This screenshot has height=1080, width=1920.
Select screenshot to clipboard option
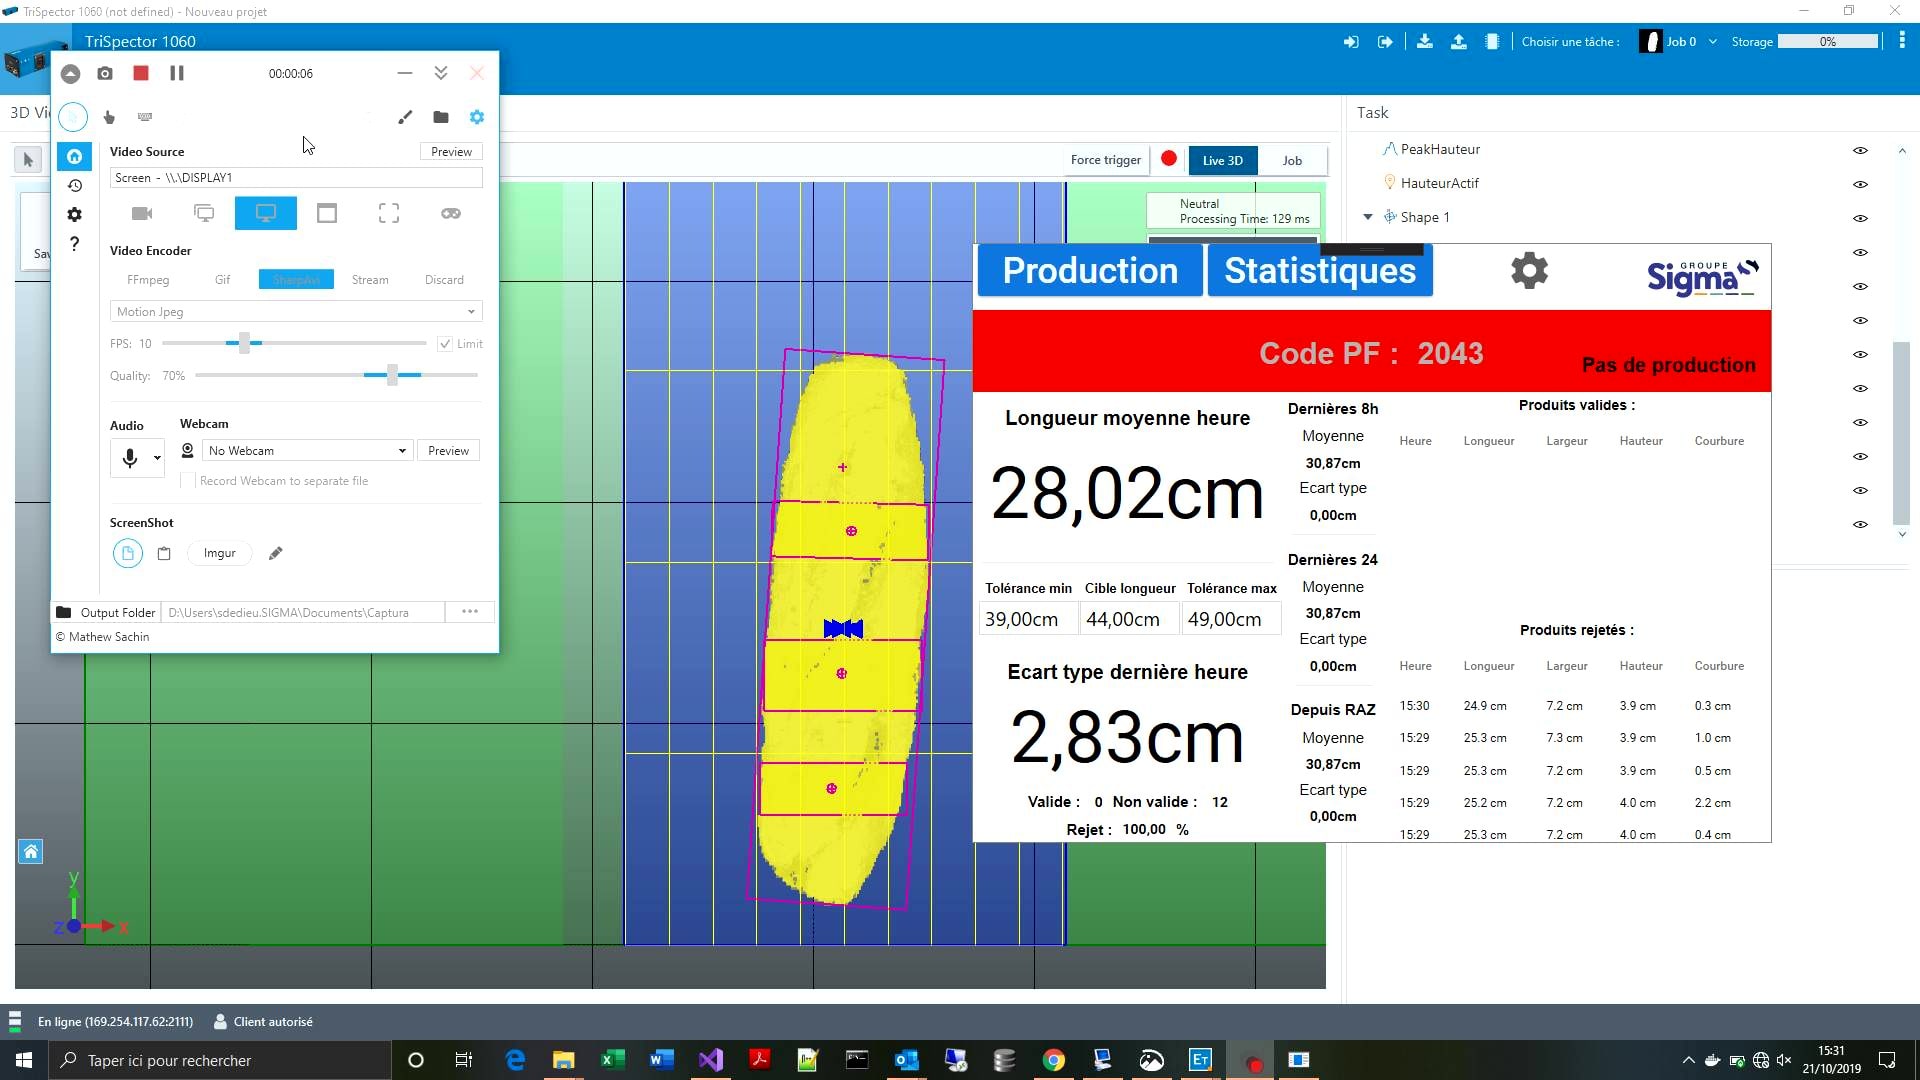coord(164,553)
